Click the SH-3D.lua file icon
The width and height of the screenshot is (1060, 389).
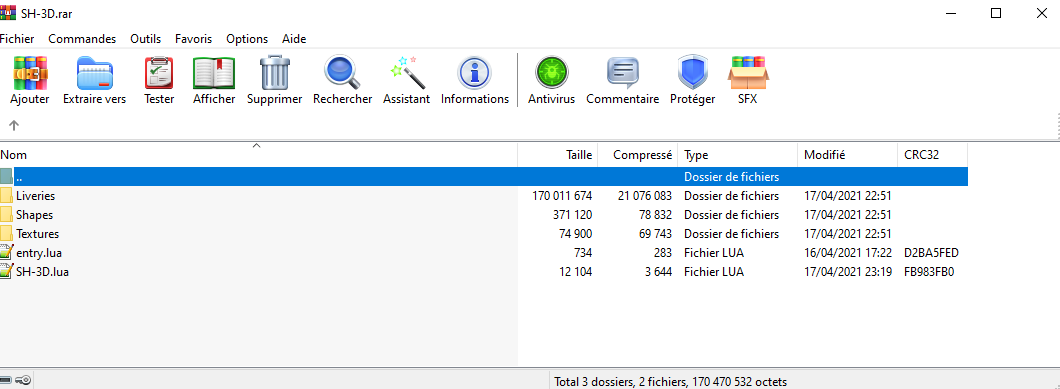(x=7, y=271)
